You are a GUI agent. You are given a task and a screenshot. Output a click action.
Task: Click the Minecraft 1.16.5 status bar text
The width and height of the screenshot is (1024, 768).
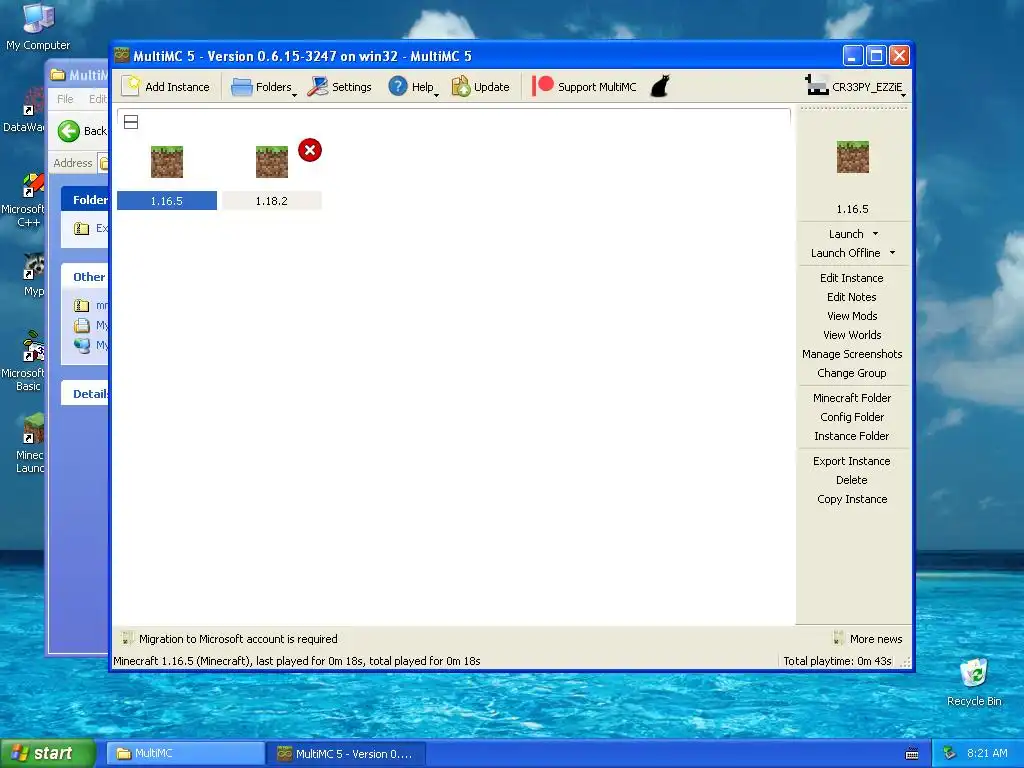pyautogui.click(x=296, y=661)
